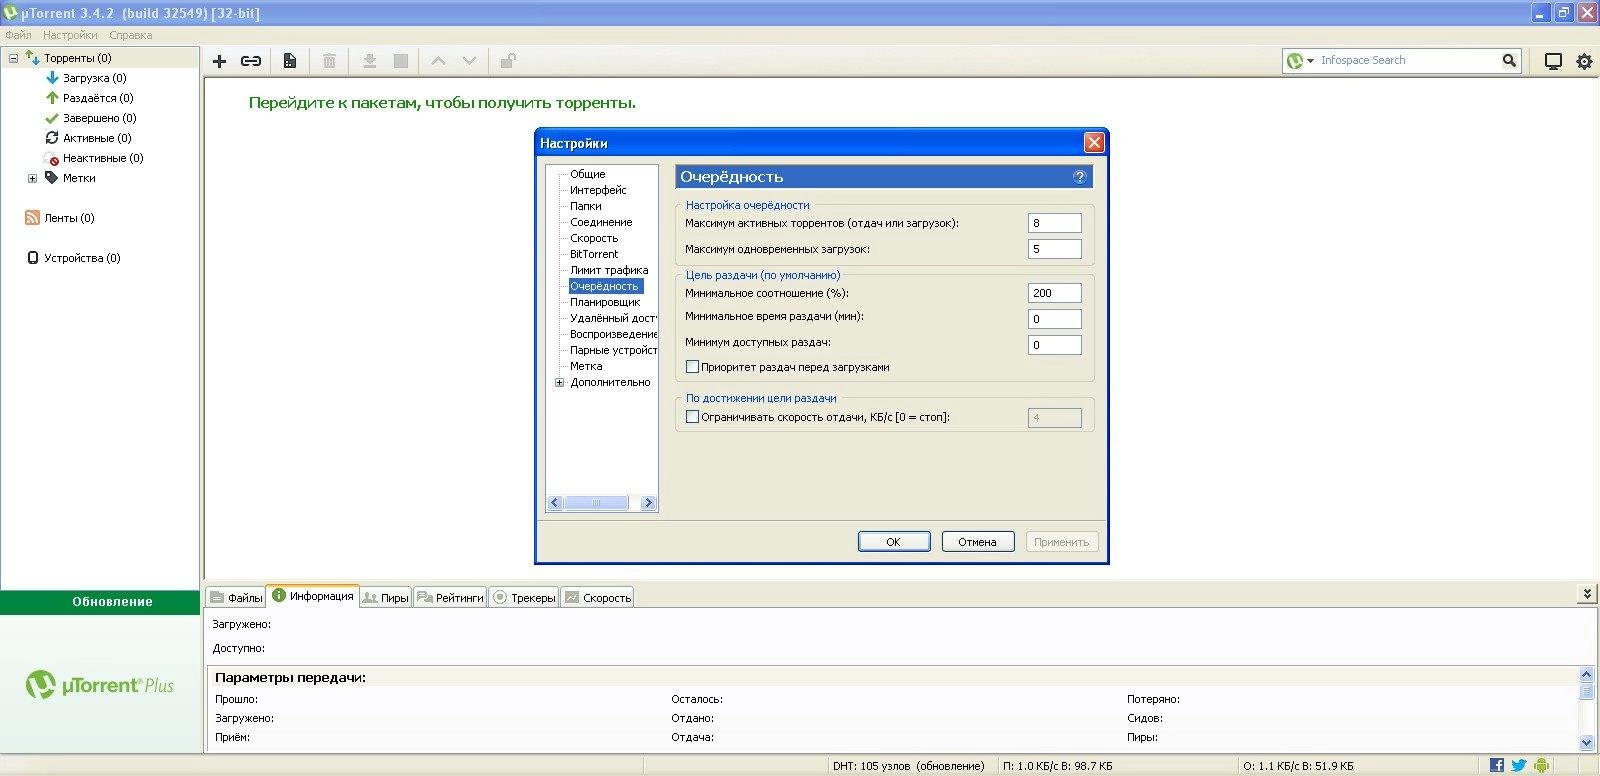Click the Remove torrent trash icon
Screen dimensions: 1600x776
tap(329, 61)
